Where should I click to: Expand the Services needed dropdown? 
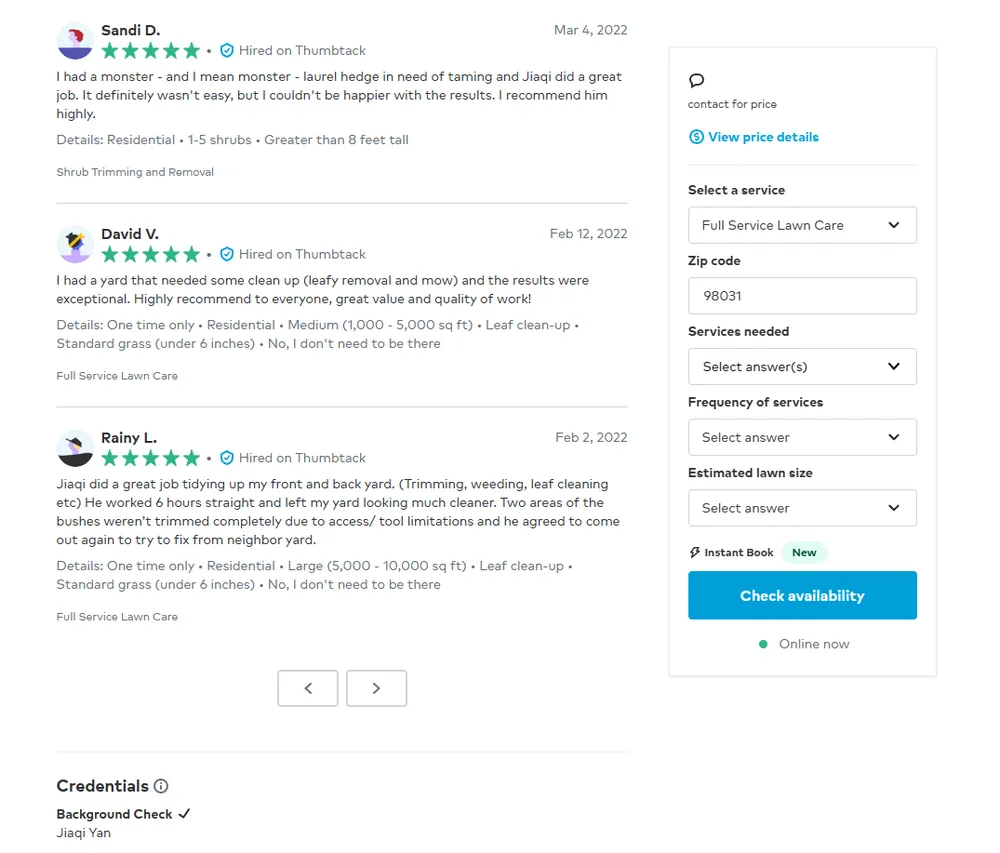802,367
